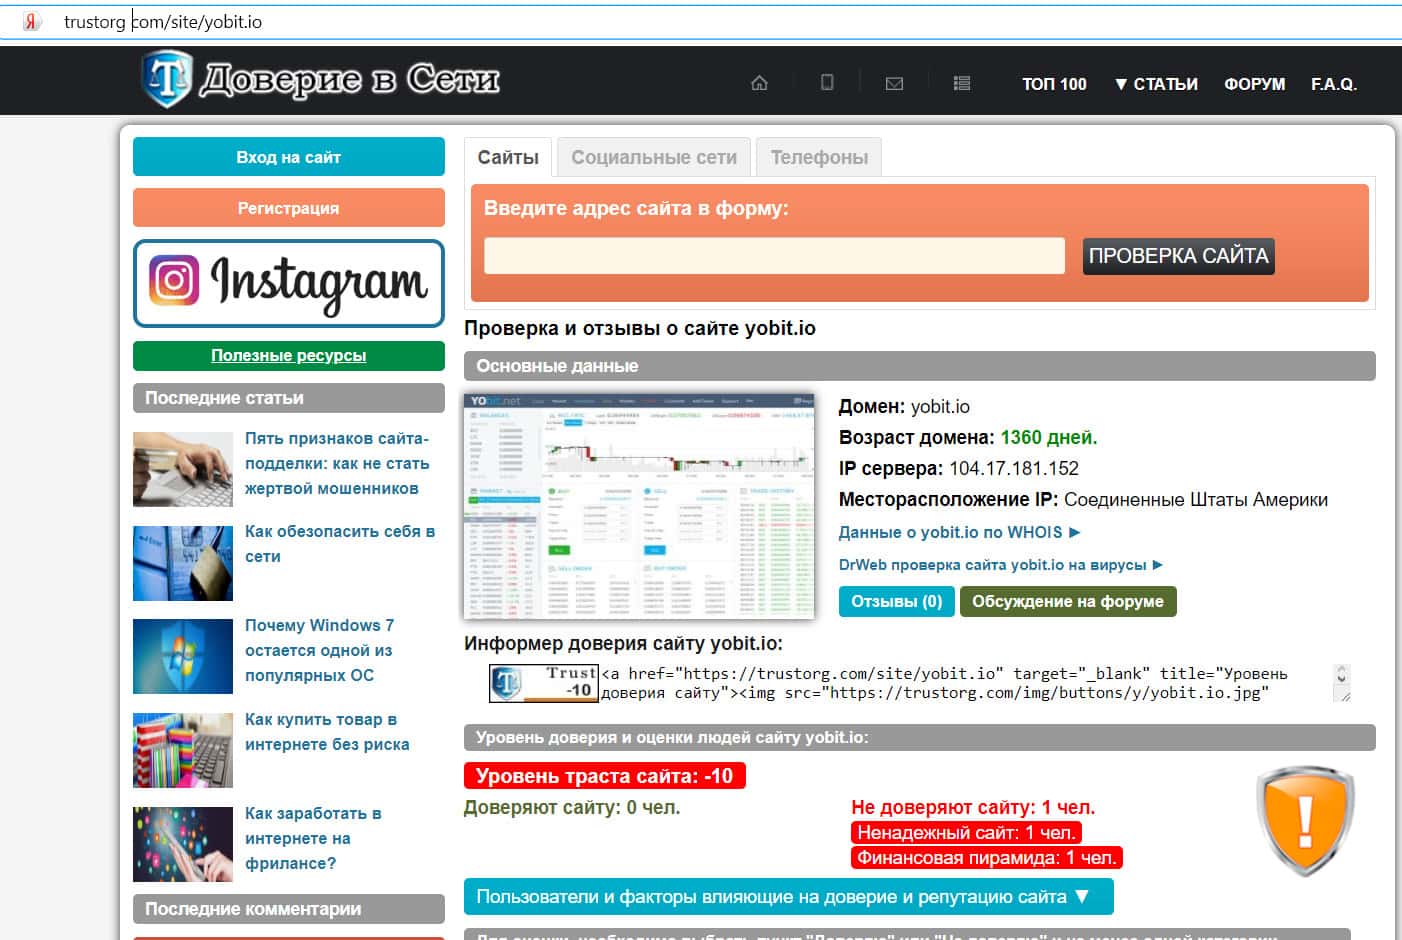
Task: Switch to the Телефоны tab
Action: pyautogui.click(x=819, y=157)
